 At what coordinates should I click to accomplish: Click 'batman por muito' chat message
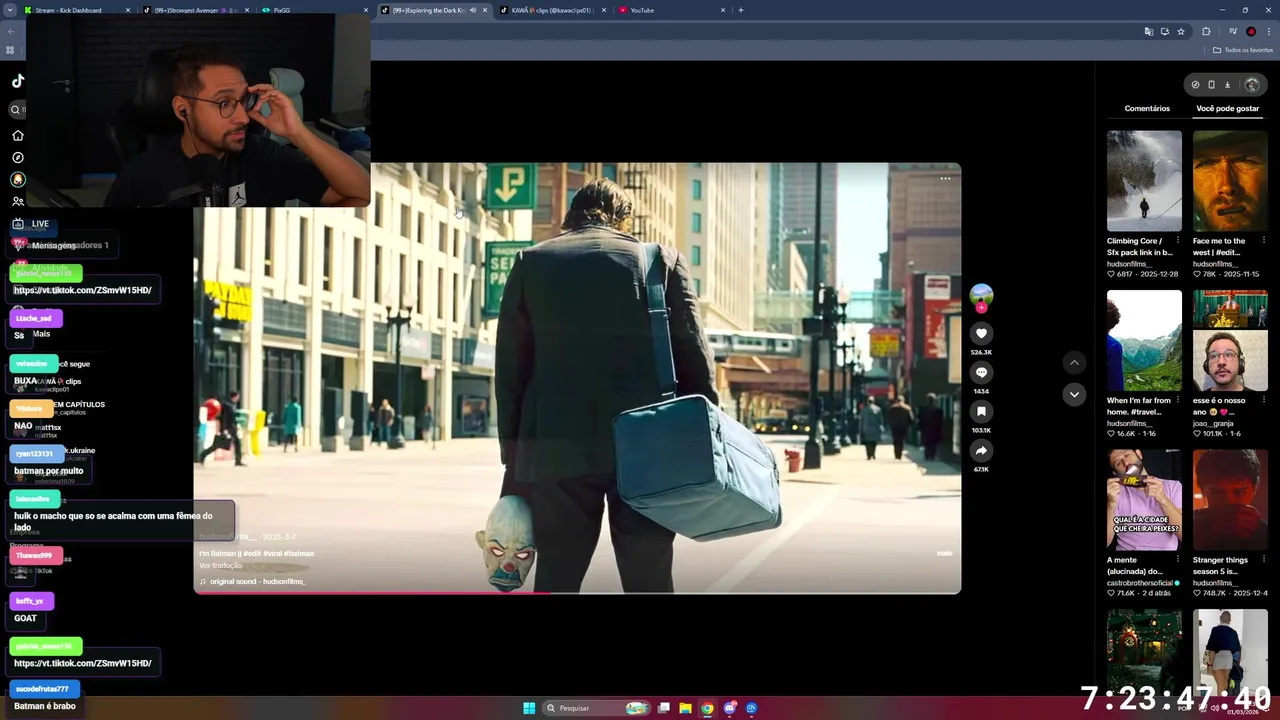click(49, 471)
